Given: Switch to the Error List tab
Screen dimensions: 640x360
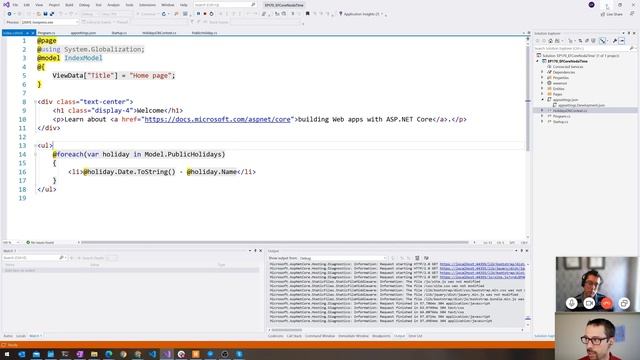Looking at the screenshot, I should click(x=415, y=336).
